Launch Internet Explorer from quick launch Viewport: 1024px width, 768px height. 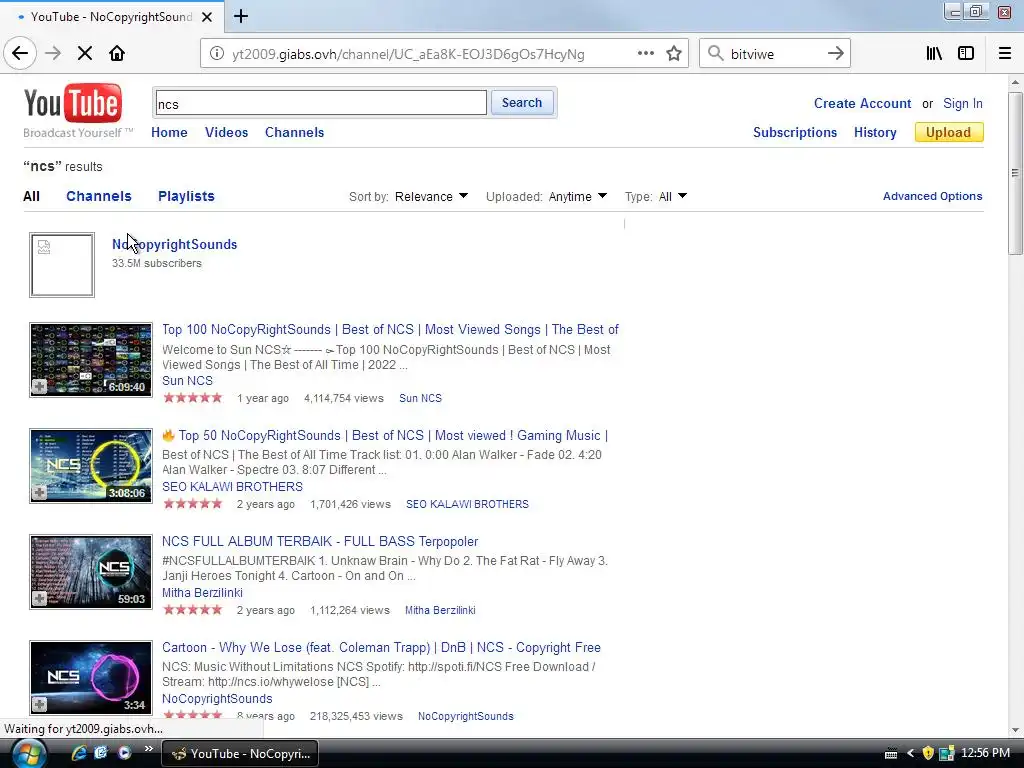tap(79, 753)
